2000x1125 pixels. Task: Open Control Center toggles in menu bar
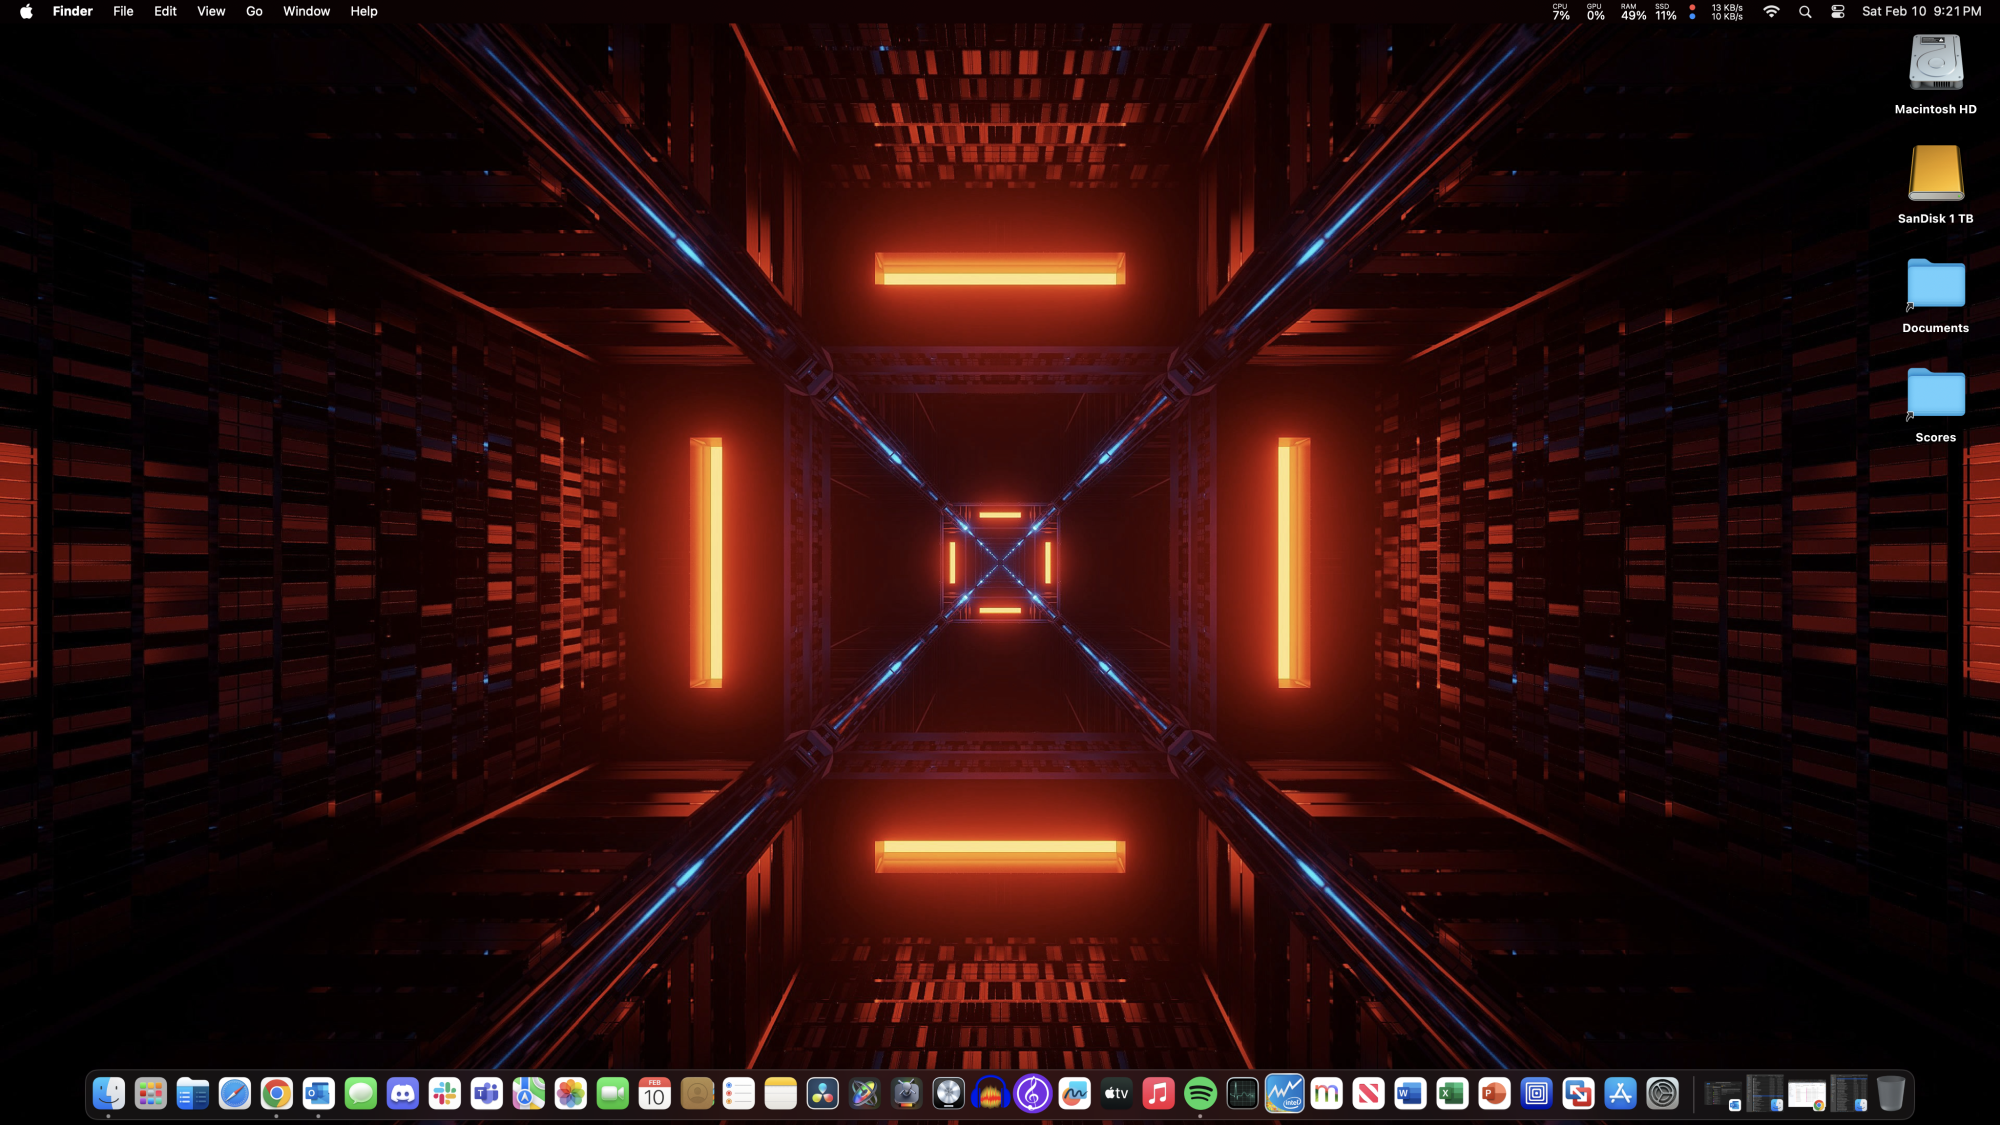tap(1838, 12)
